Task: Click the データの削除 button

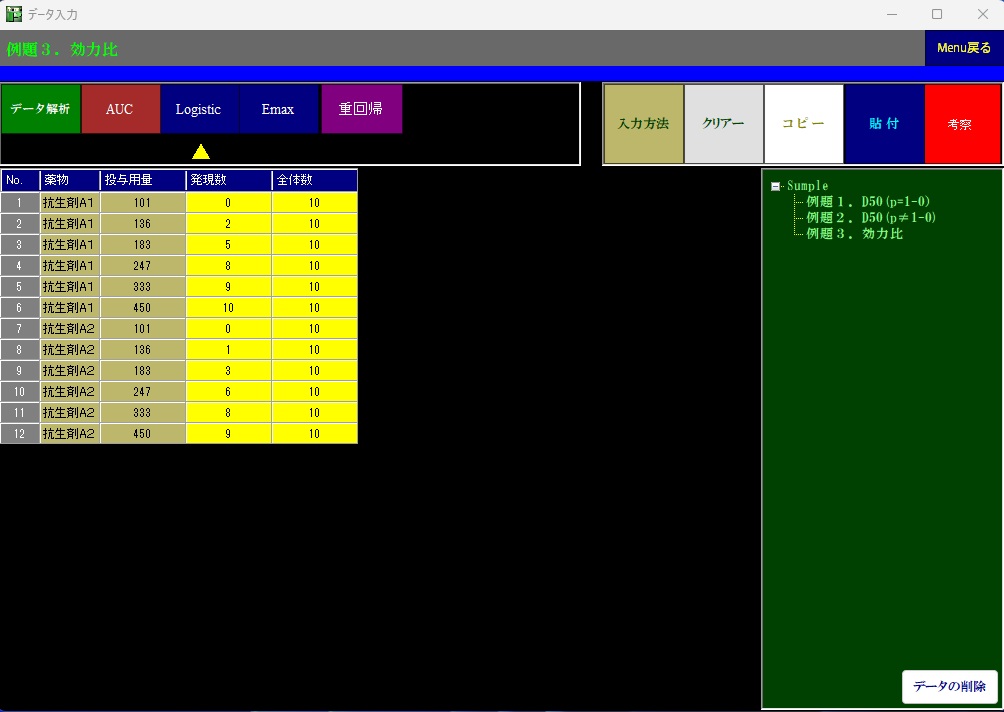Action: 949,686
